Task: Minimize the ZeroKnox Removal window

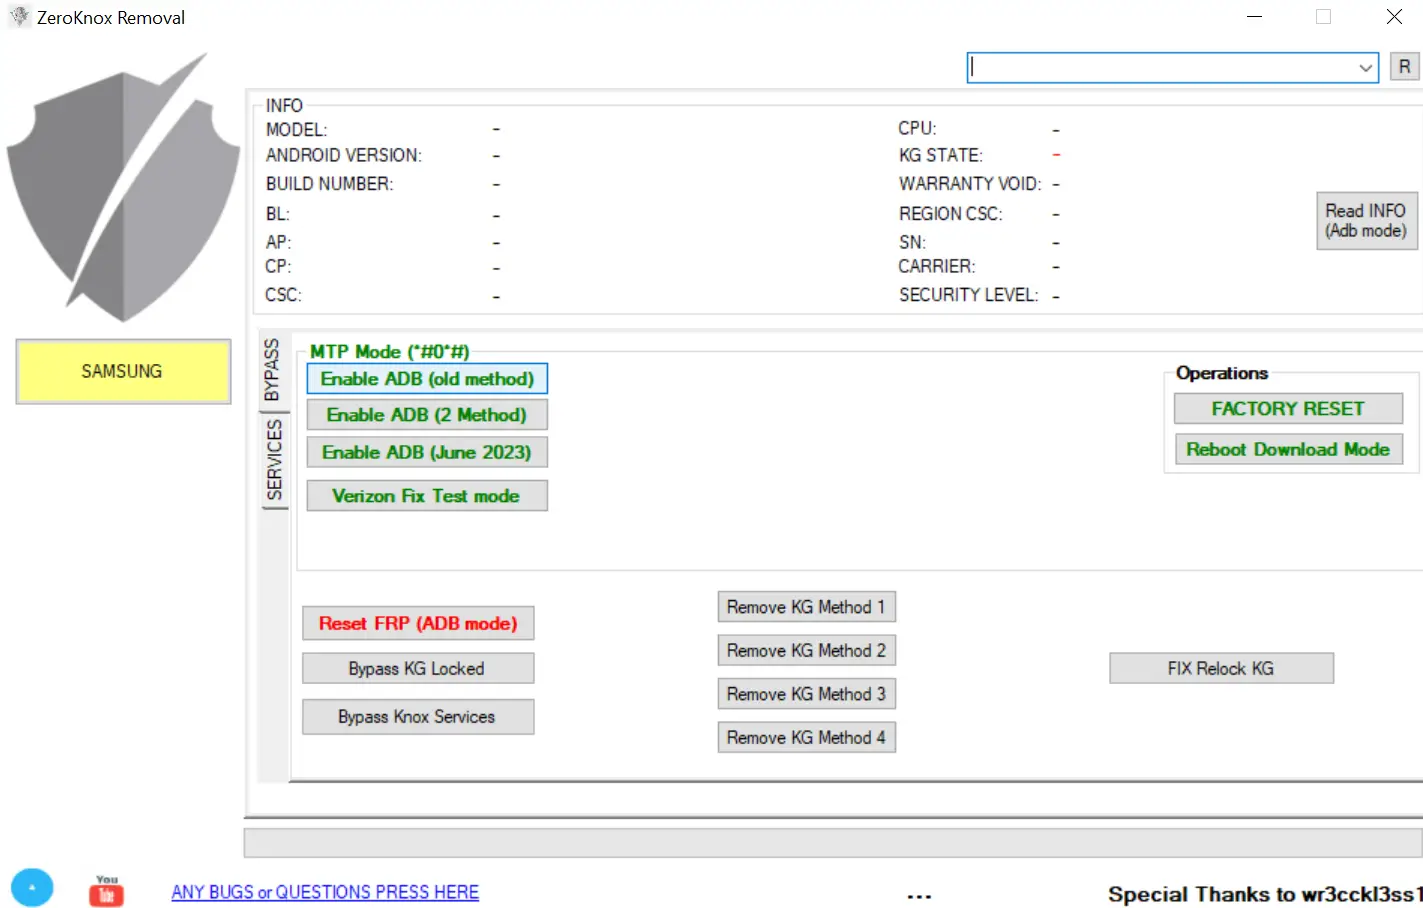Action: coord(1254,17)
